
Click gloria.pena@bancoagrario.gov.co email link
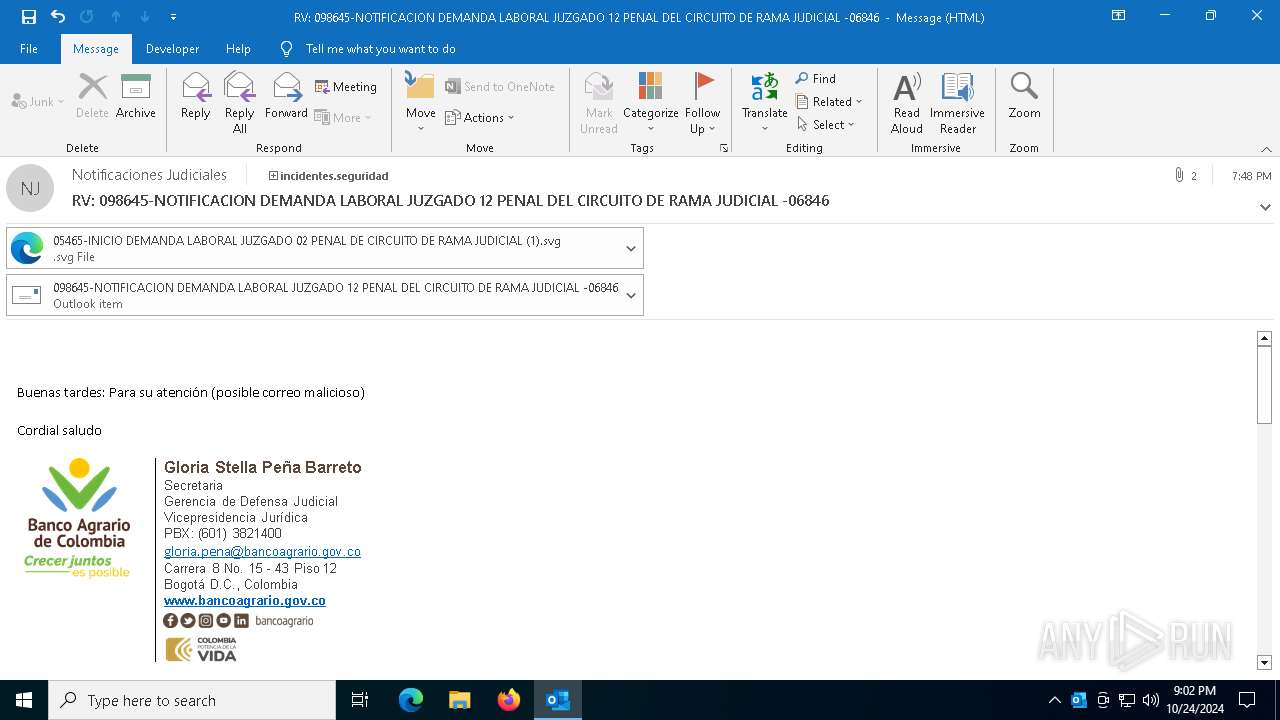coord(262,552)
